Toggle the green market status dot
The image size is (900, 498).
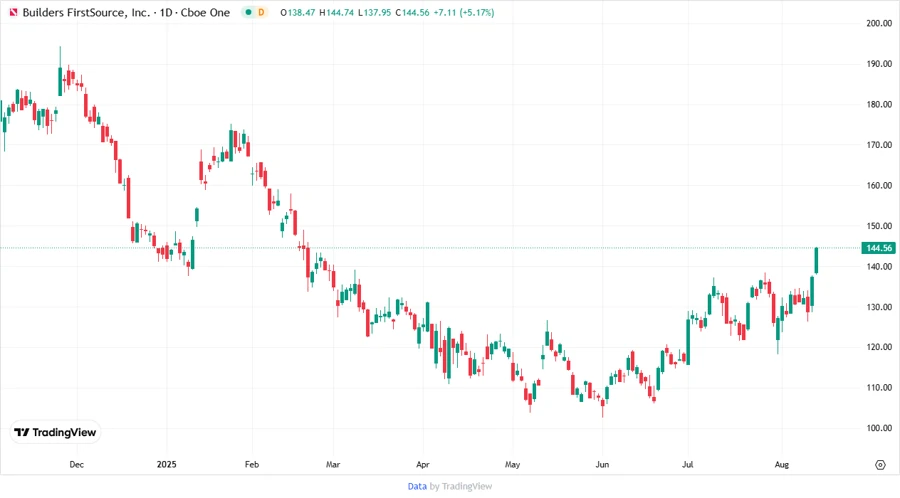249,12
